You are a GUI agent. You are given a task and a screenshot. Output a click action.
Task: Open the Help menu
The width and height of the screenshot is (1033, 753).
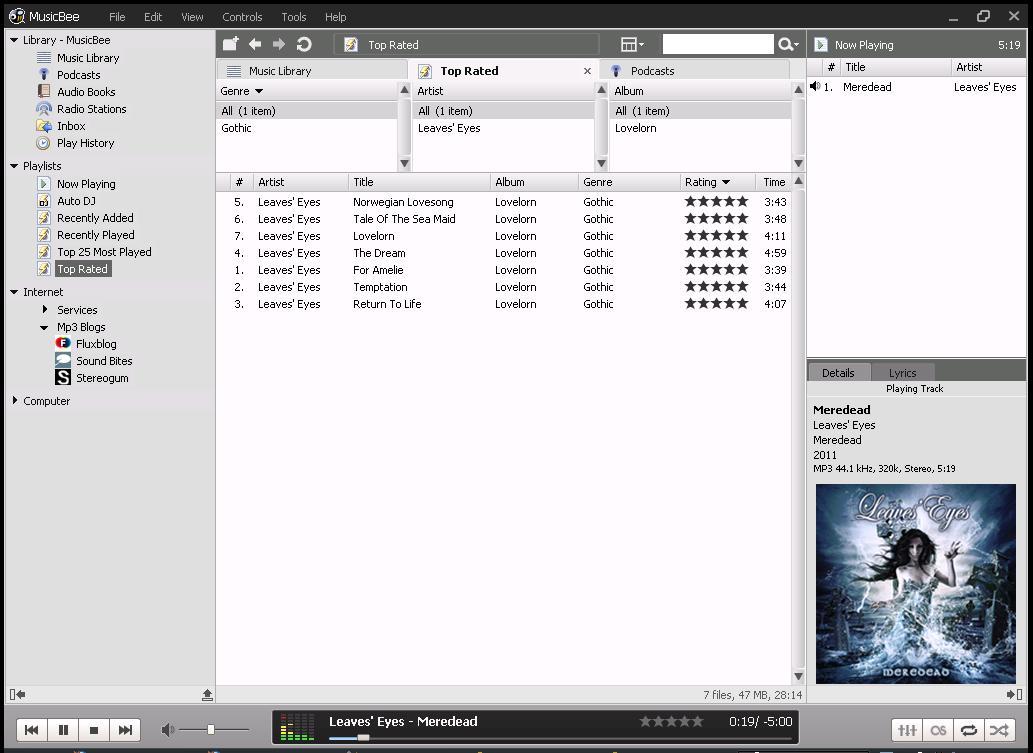pyautogui.click(x=335, y=17)
